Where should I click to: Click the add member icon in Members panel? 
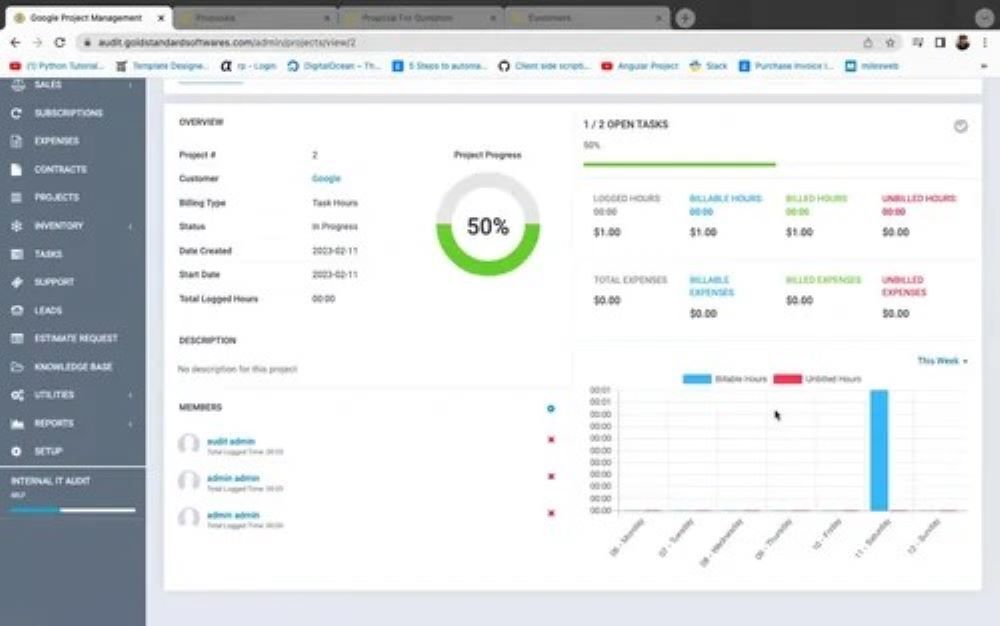551,408
